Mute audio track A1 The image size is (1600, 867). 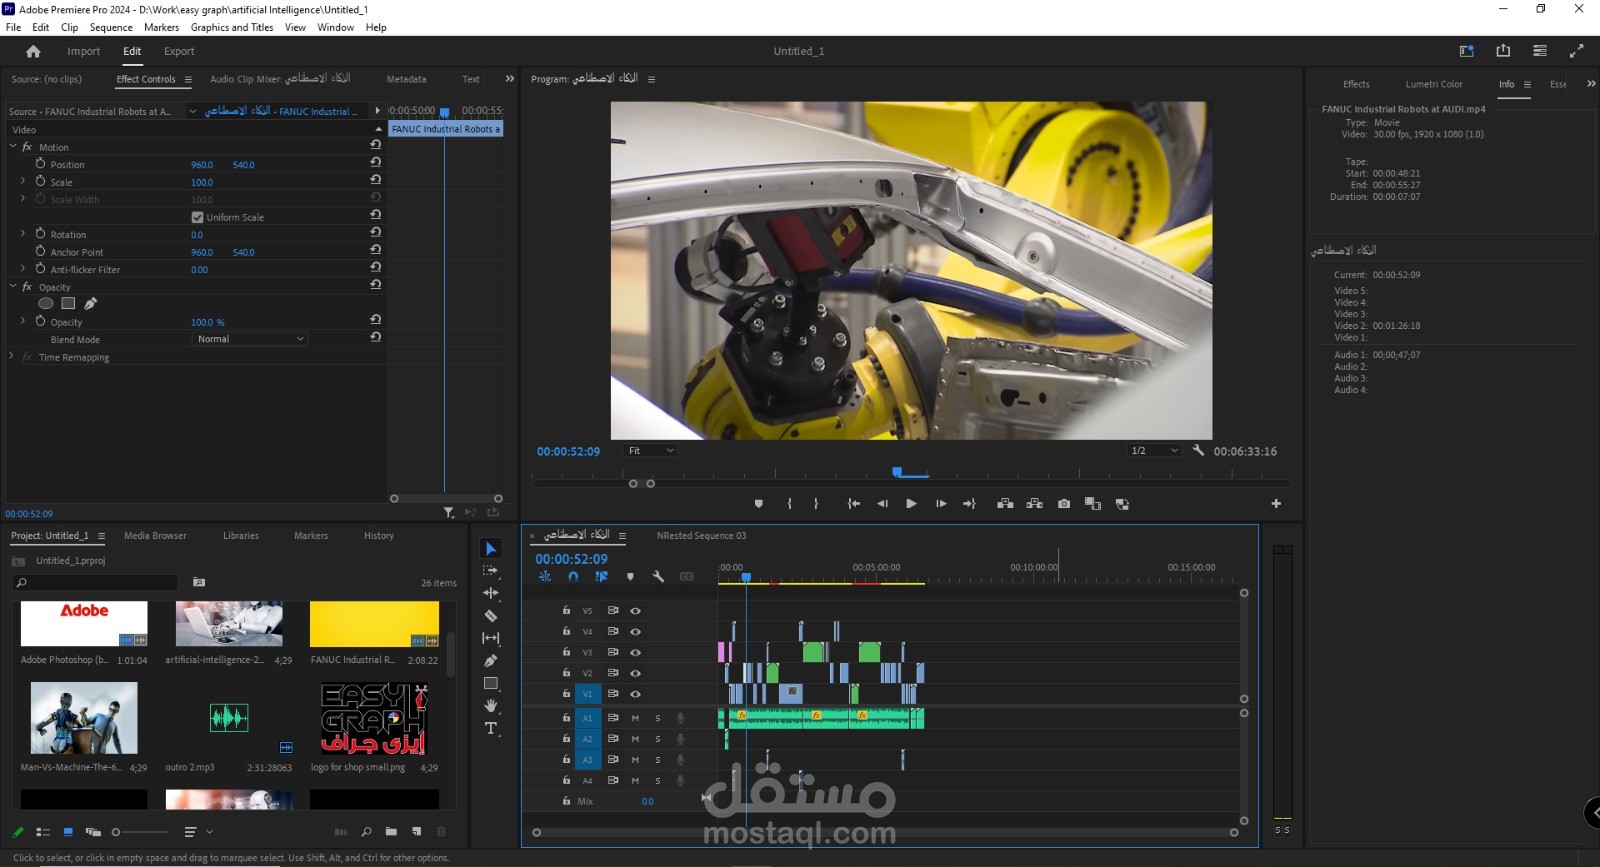coord(635,718)
